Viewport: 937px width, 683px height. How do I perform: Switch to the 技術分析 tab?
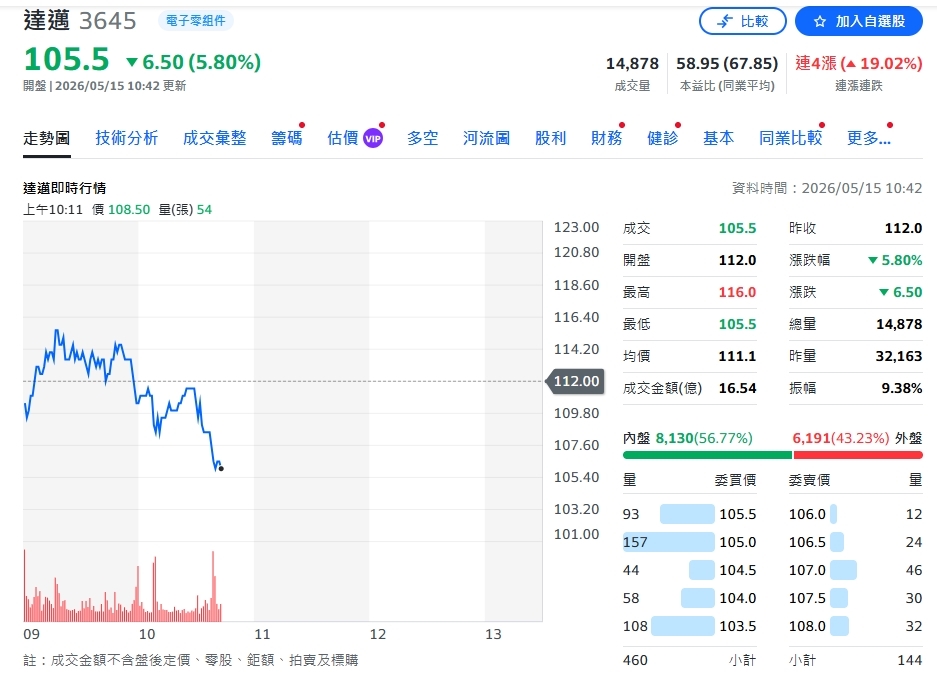(127, 138)
